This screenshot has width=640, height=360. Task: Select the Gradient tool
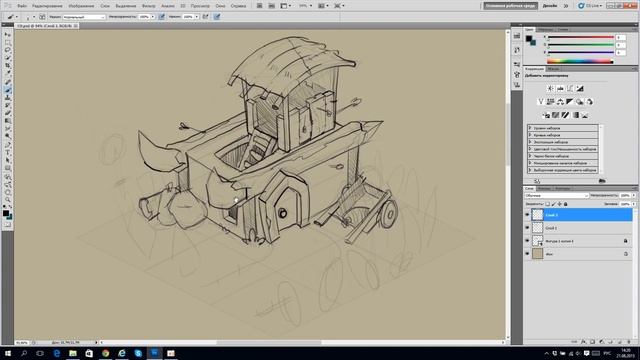pos(8,121)
